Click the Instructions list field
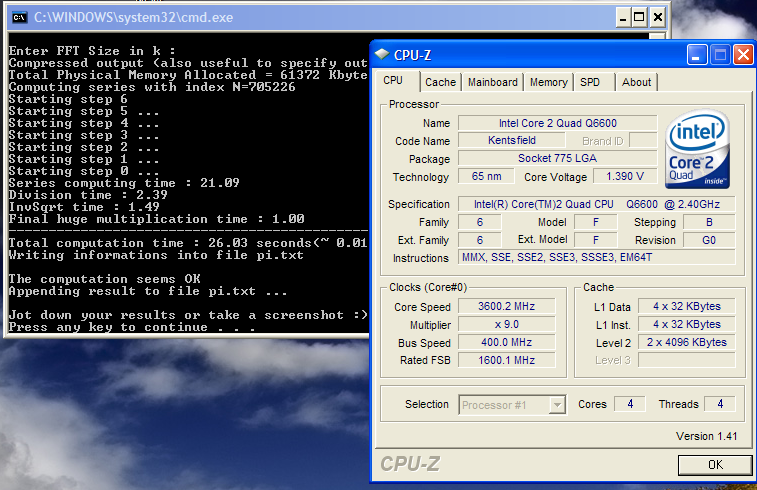The height and width of the screenshot is (490, 757). pos(597,257)
